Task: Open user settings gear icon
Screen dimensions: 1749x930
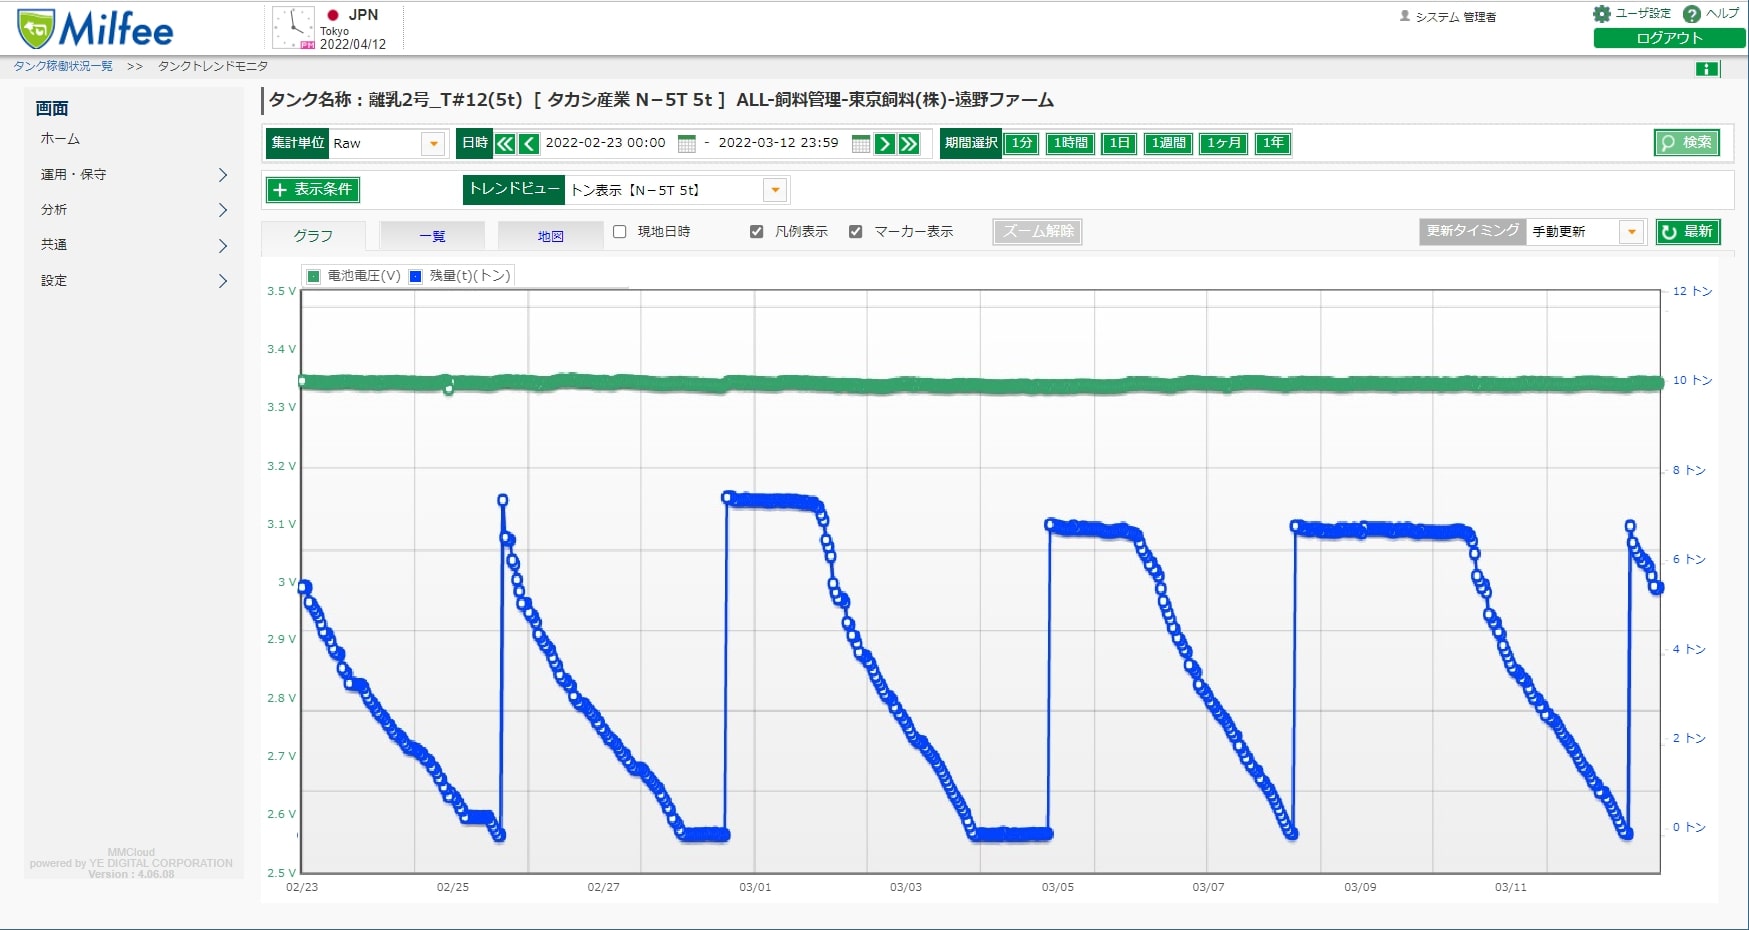Action: point(1601,14)
